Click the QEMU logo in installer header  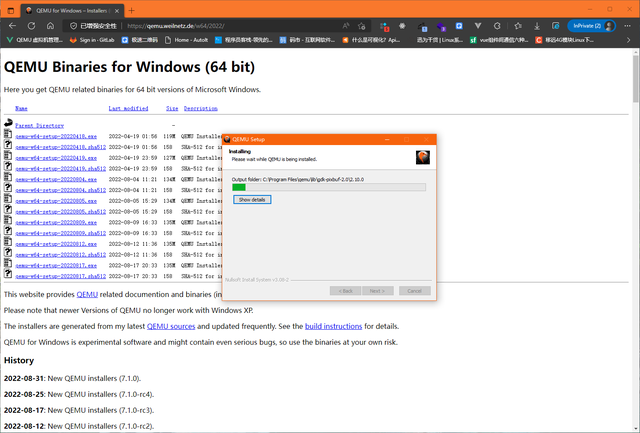(x=422, y=157)
